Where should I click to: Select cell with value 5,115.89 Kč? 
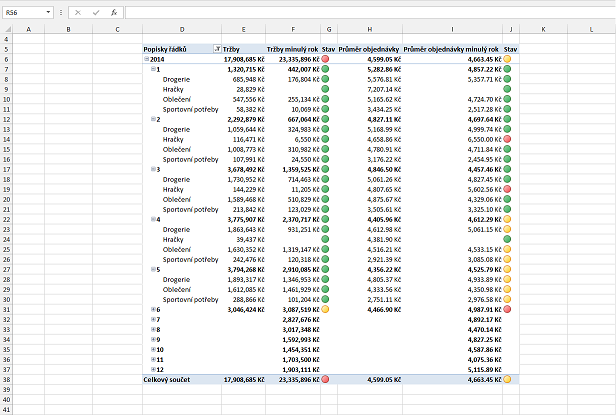tap(452, 369)
